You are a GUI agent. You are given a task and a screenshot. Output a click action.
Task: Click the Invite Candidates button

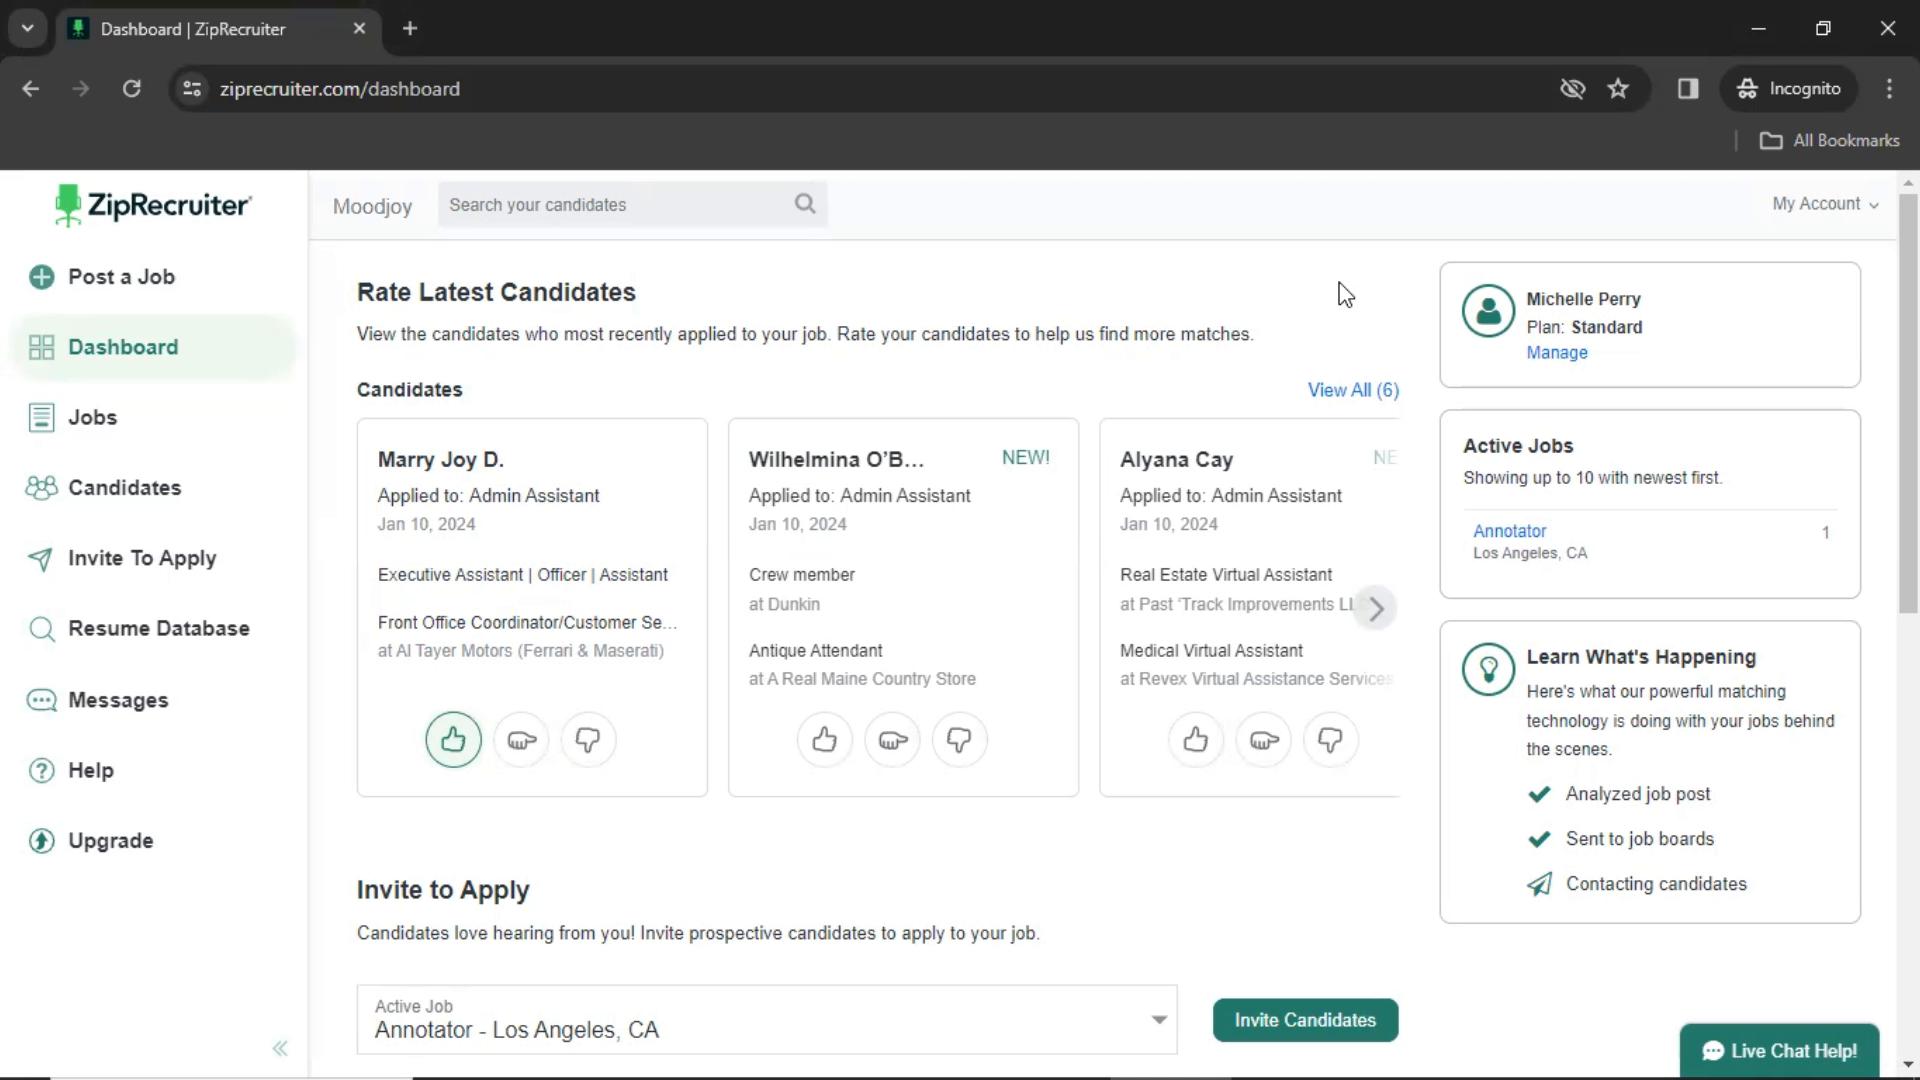click(x=1304, y=1019)
